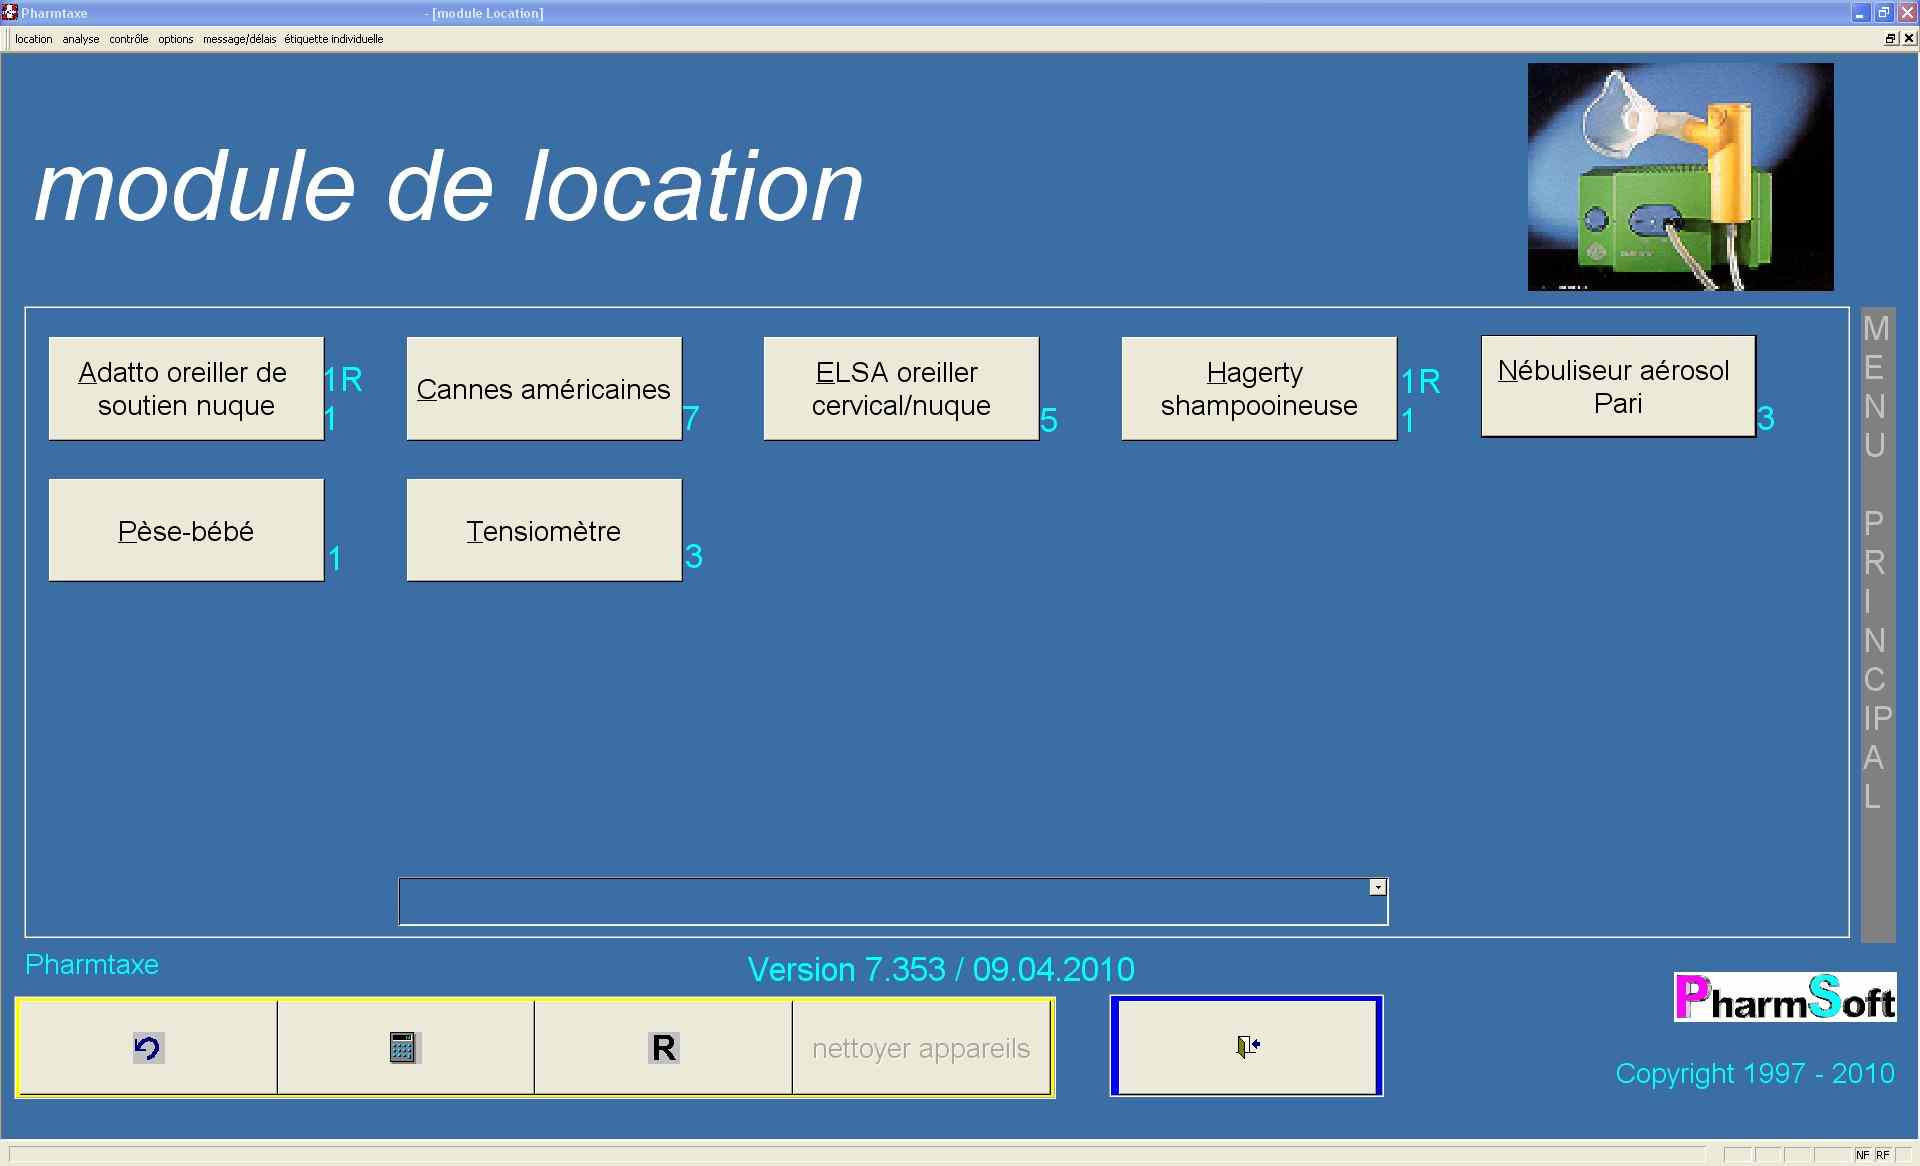Open the analyse menu
1920x1166 pixels.
[80, 39]
